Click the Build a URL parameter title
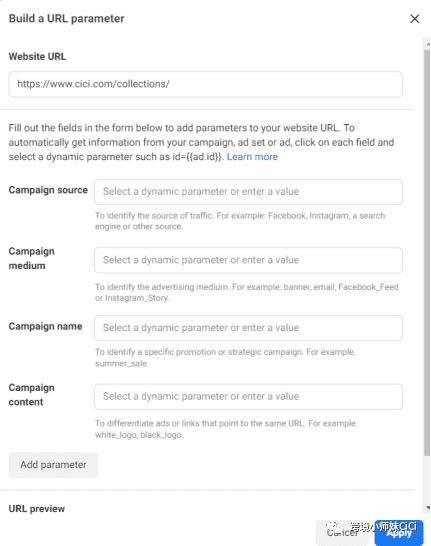Image resolution: width=431 pixels, height=546 pixels. pos(66,19)
